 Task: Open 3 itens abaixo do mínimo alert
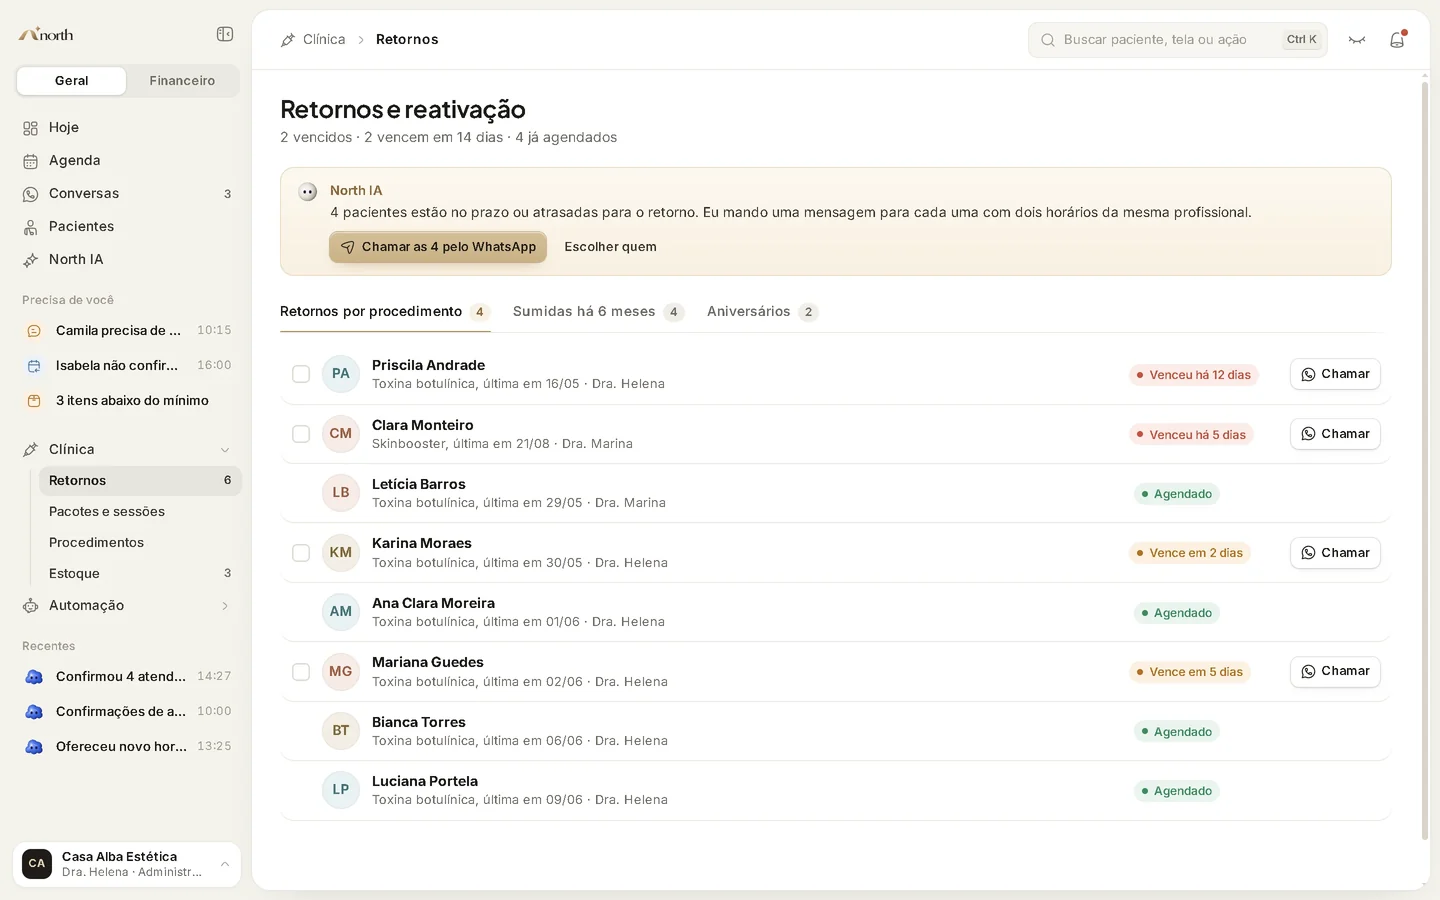[x=127, y=400]
